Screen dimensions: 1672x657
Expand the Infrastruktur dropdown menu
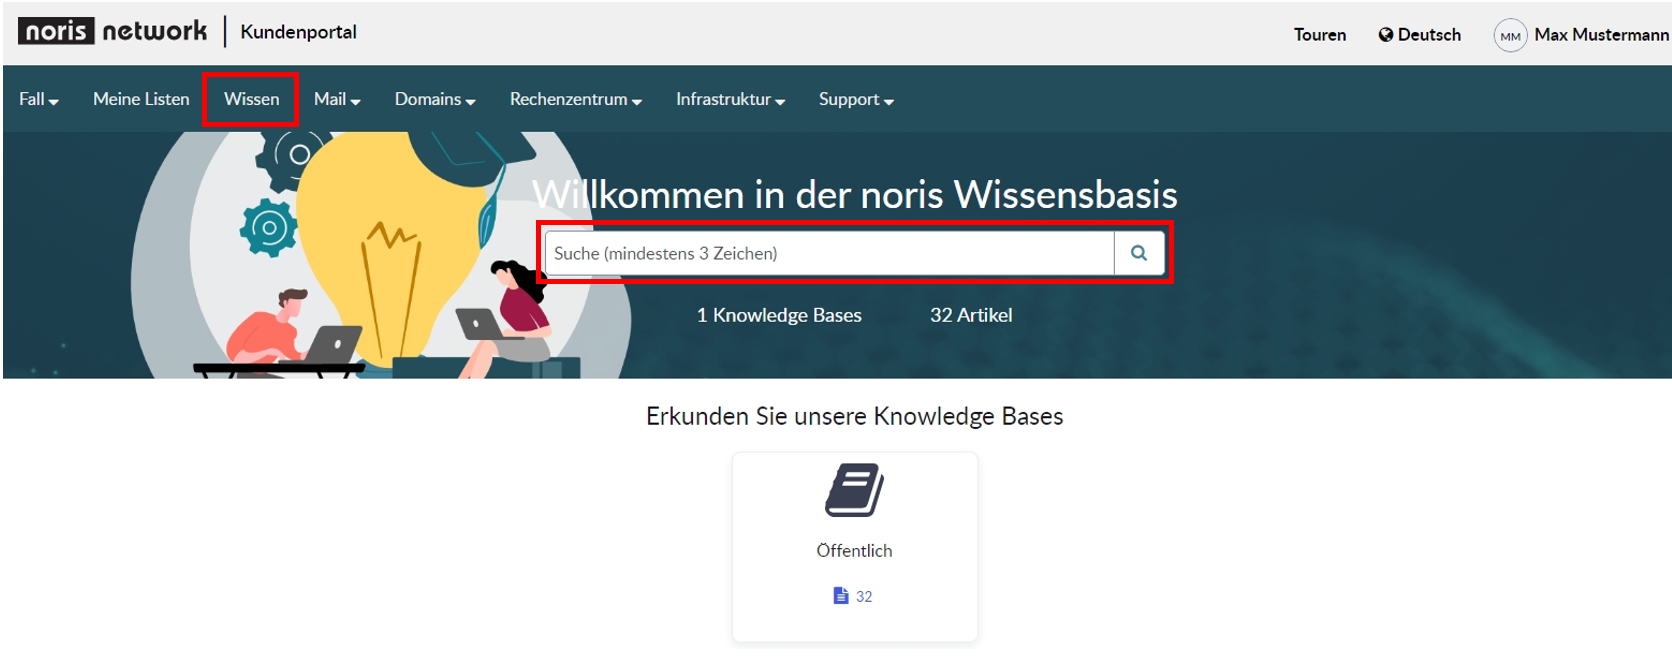(731, 99)
